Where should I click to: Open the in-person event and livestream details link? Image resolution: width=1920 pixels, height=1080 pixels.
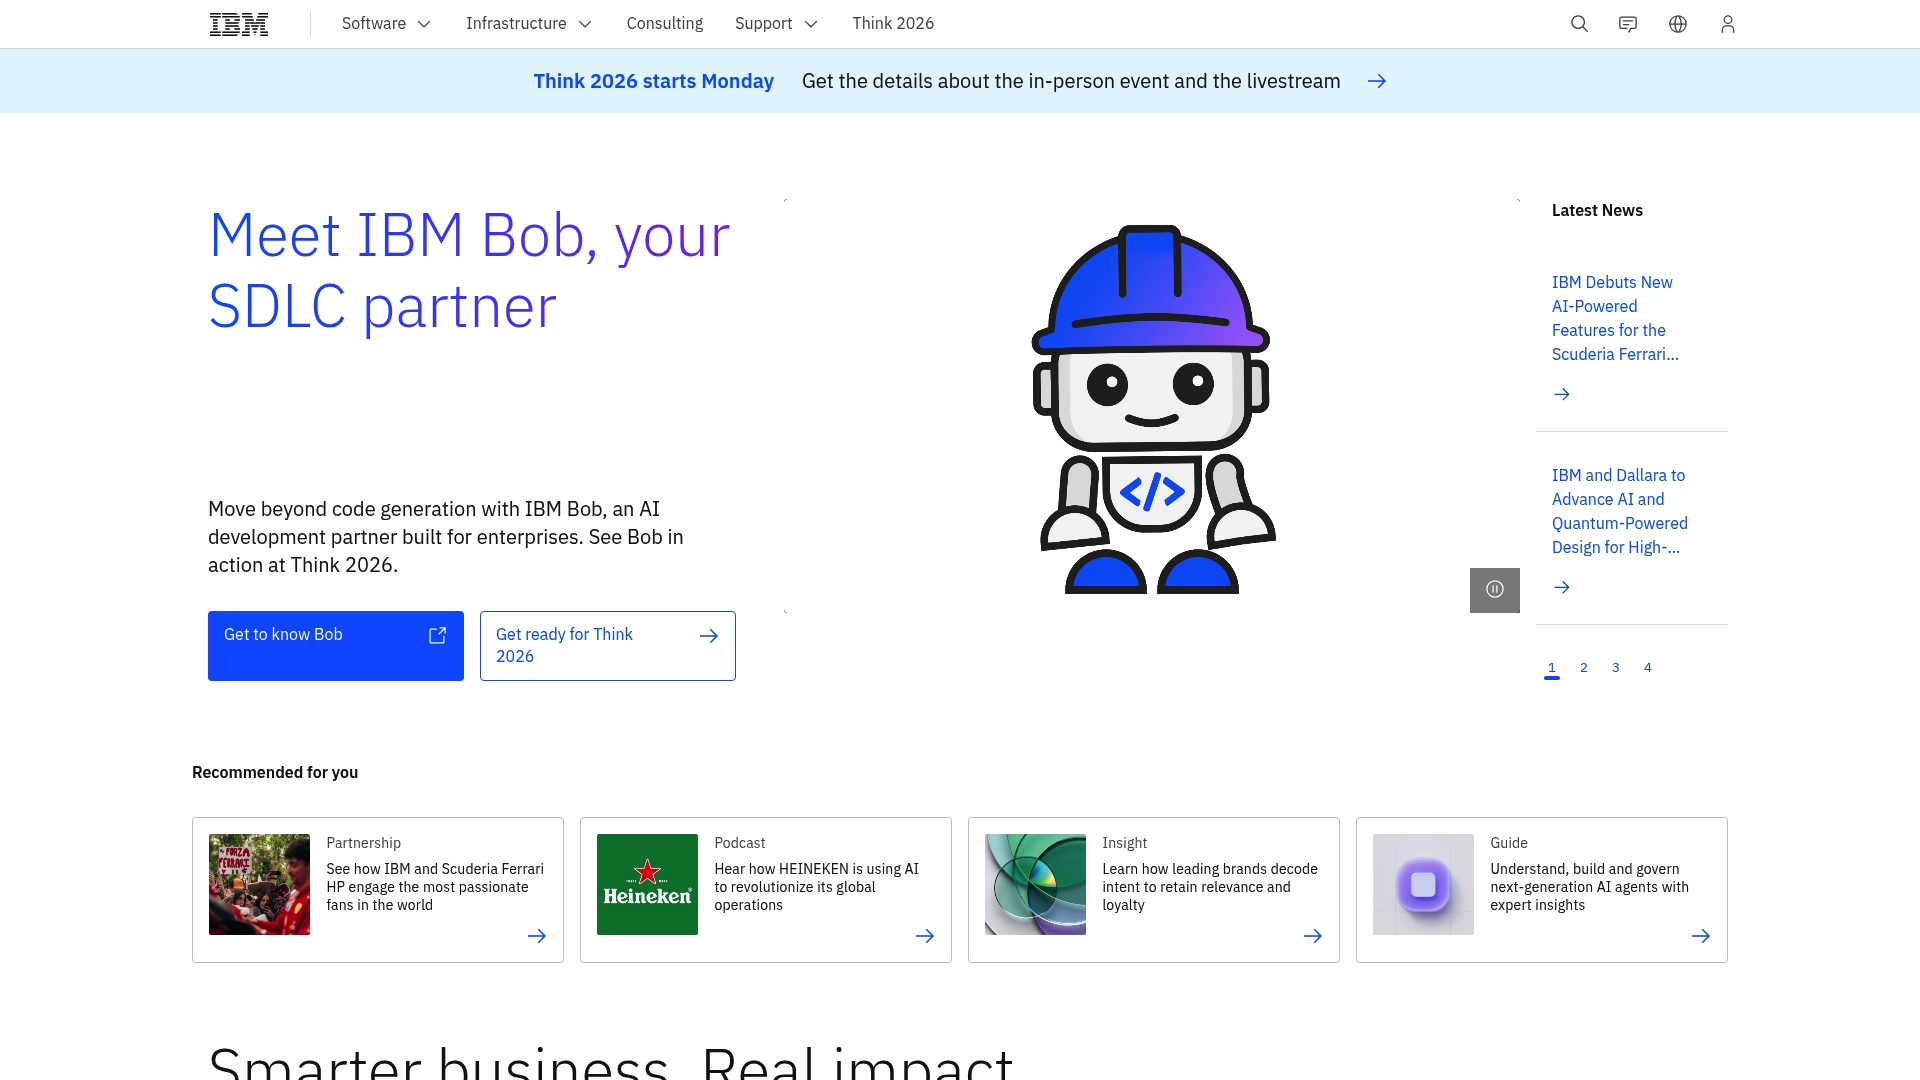[x=1071, y=81]
